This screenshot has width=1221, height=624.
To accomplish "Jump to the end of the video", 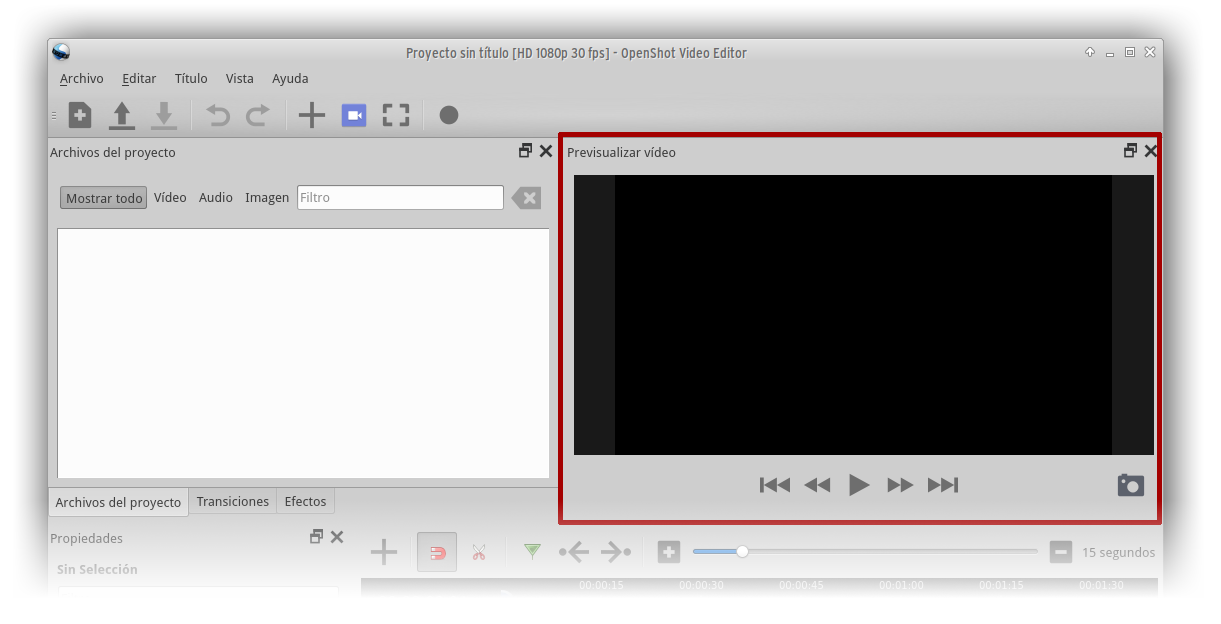I will (943, 485).
